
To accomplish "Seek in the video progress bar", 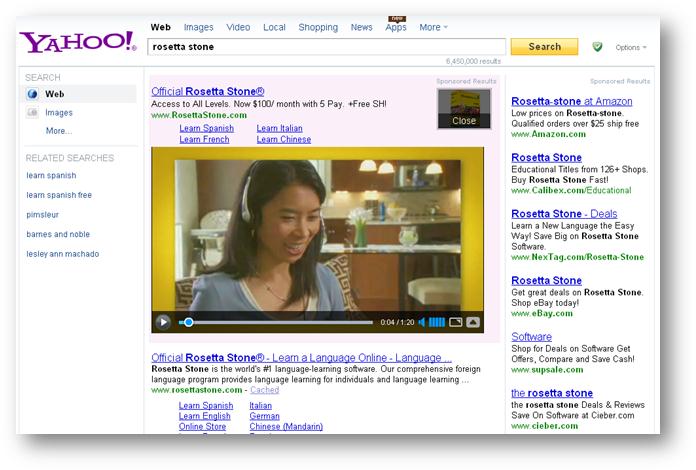I will (x=276, y=322).
